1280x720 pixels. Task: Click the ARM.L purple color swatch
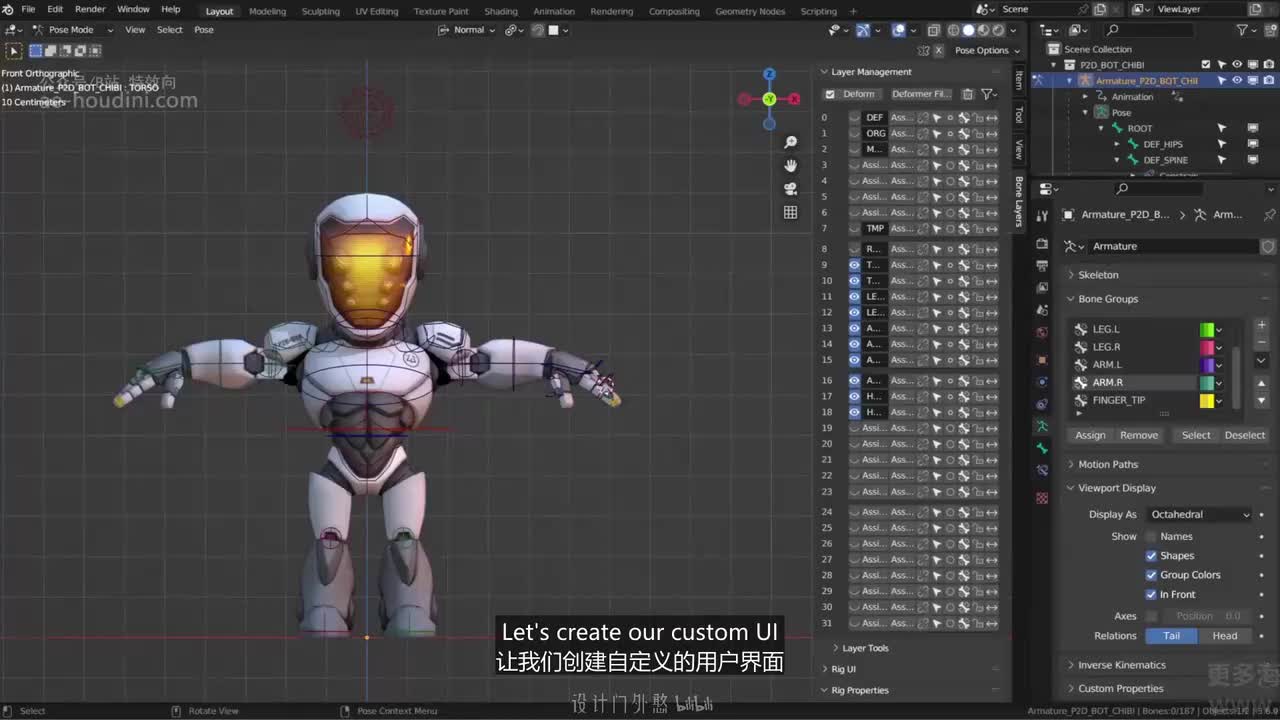pos(1207,365)
